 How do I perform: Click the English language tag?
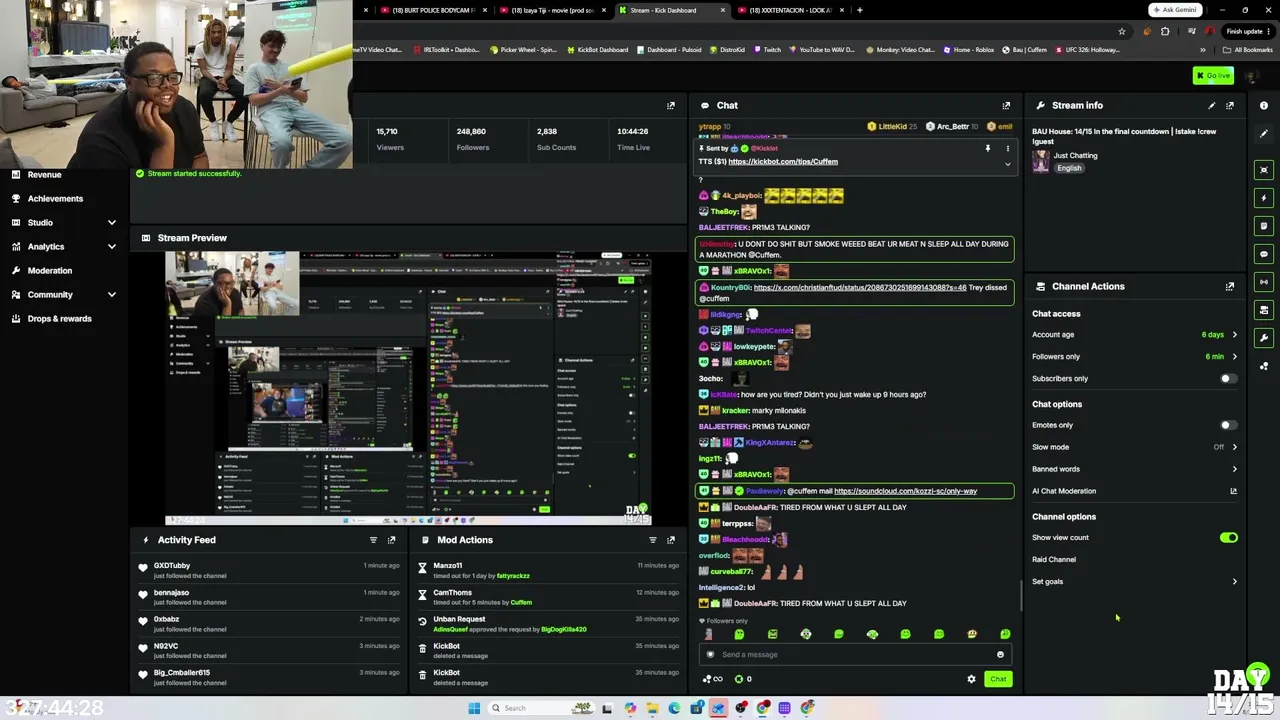pos(1069,168)
